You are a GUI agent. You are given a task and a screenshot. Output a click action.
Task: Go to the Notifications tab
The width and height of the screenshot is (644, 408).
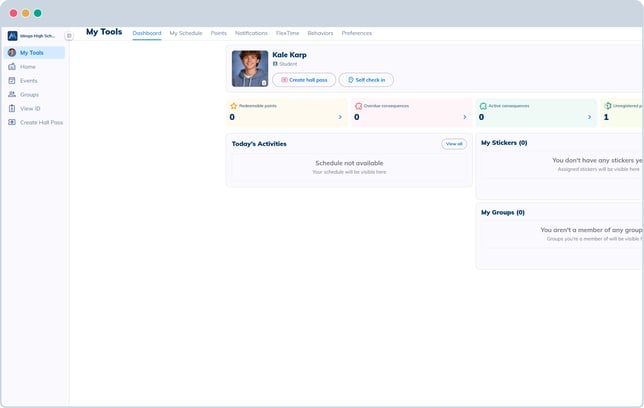(x=251, y=33)
